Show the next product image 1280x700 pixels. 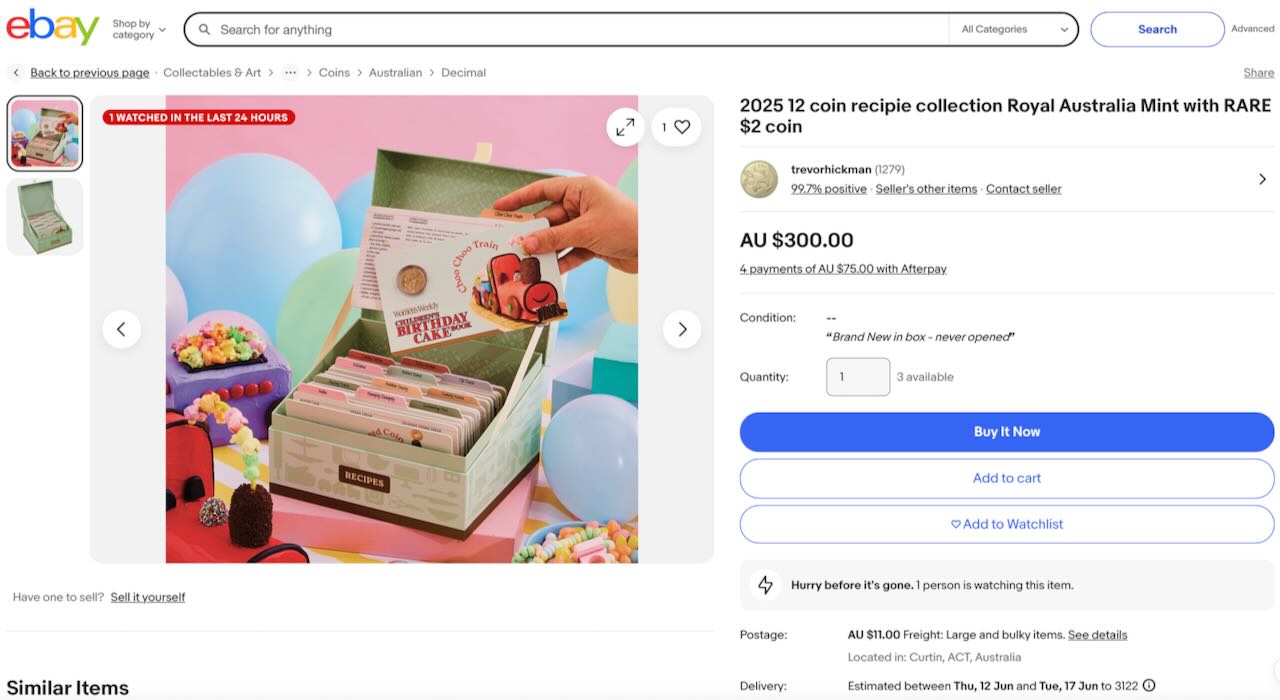(x=682, y=329)
